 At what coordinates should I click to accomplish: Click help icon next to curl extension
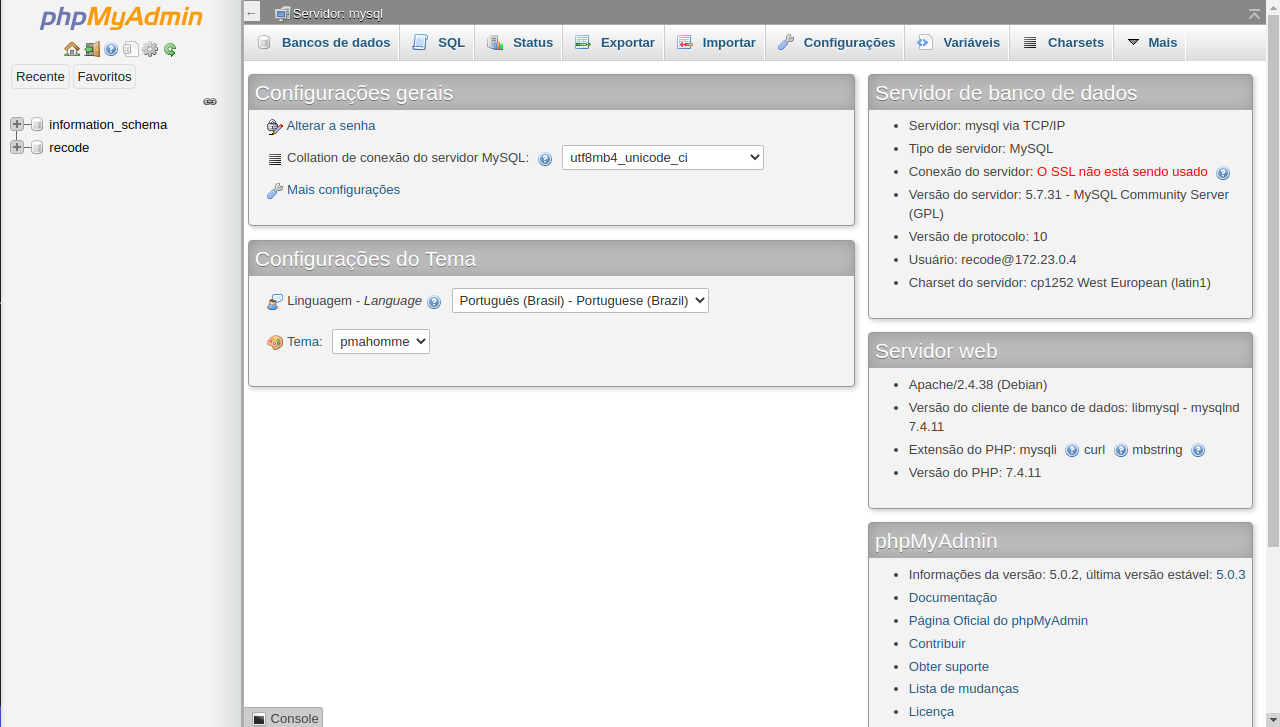(x=1121, y=451)
